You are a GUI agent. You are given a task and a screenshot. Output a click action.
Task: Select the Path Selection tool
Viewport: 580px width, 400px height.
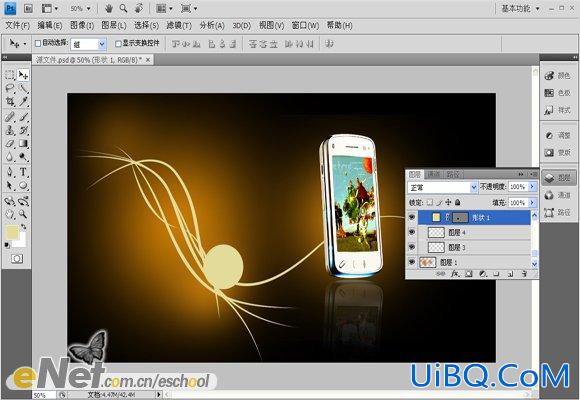[x=10, y=185]
